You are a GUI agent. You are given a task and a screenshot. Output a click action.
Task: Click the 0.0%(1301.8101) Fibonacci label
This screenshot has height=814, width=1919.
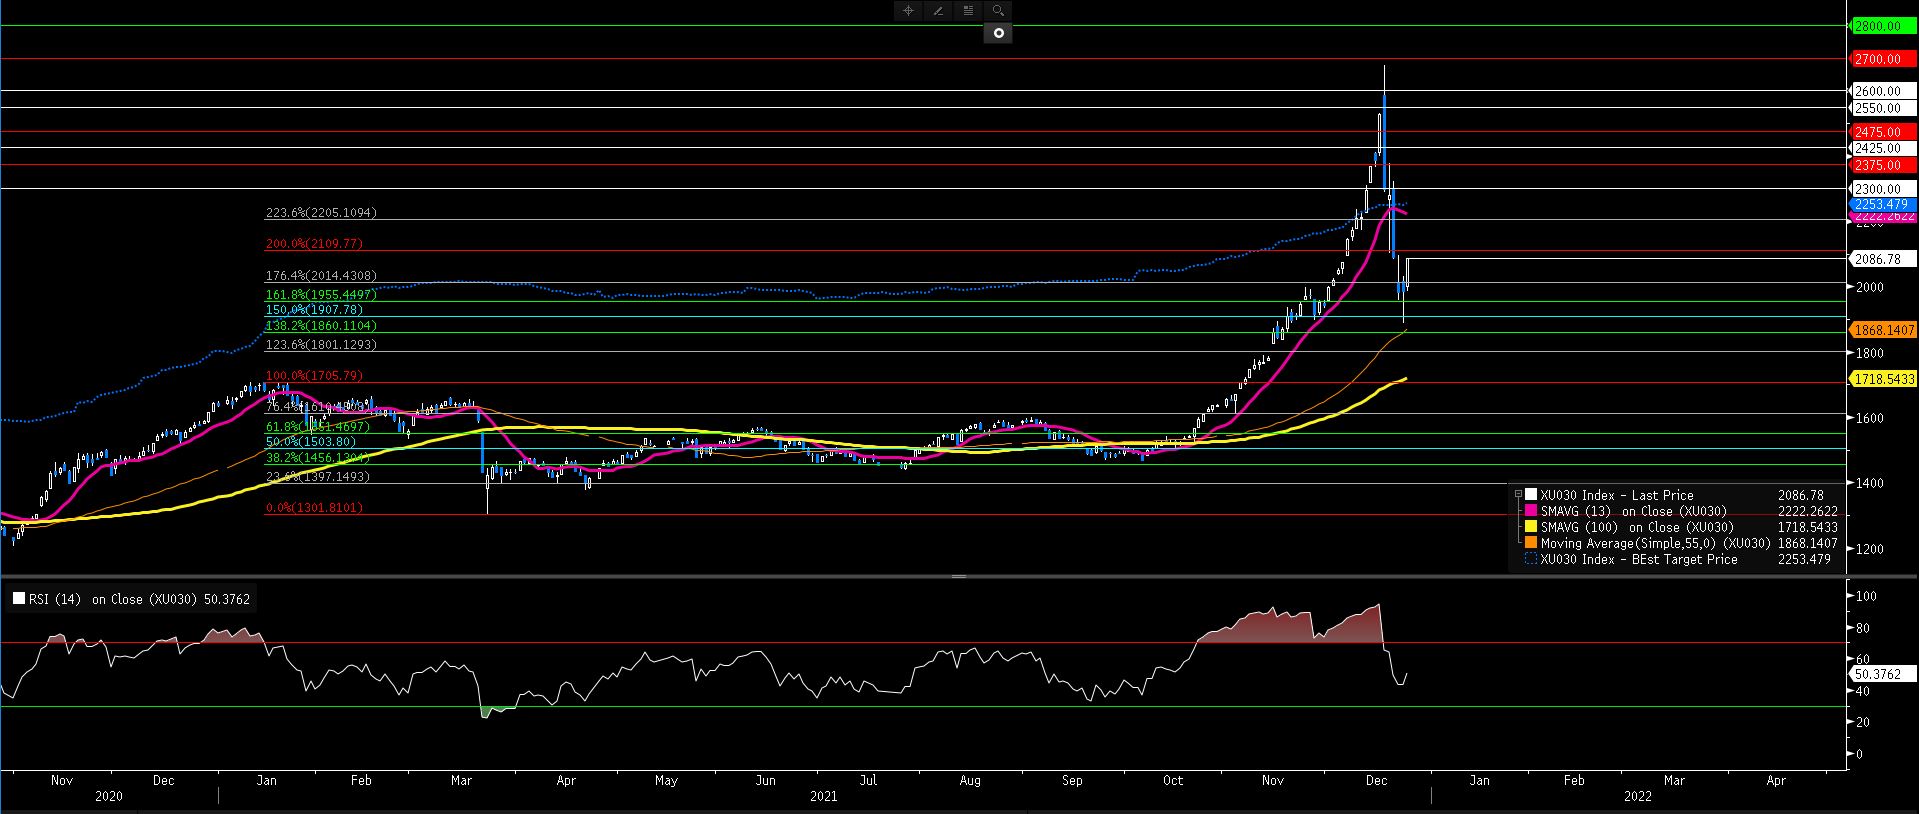tap(314, 508)
